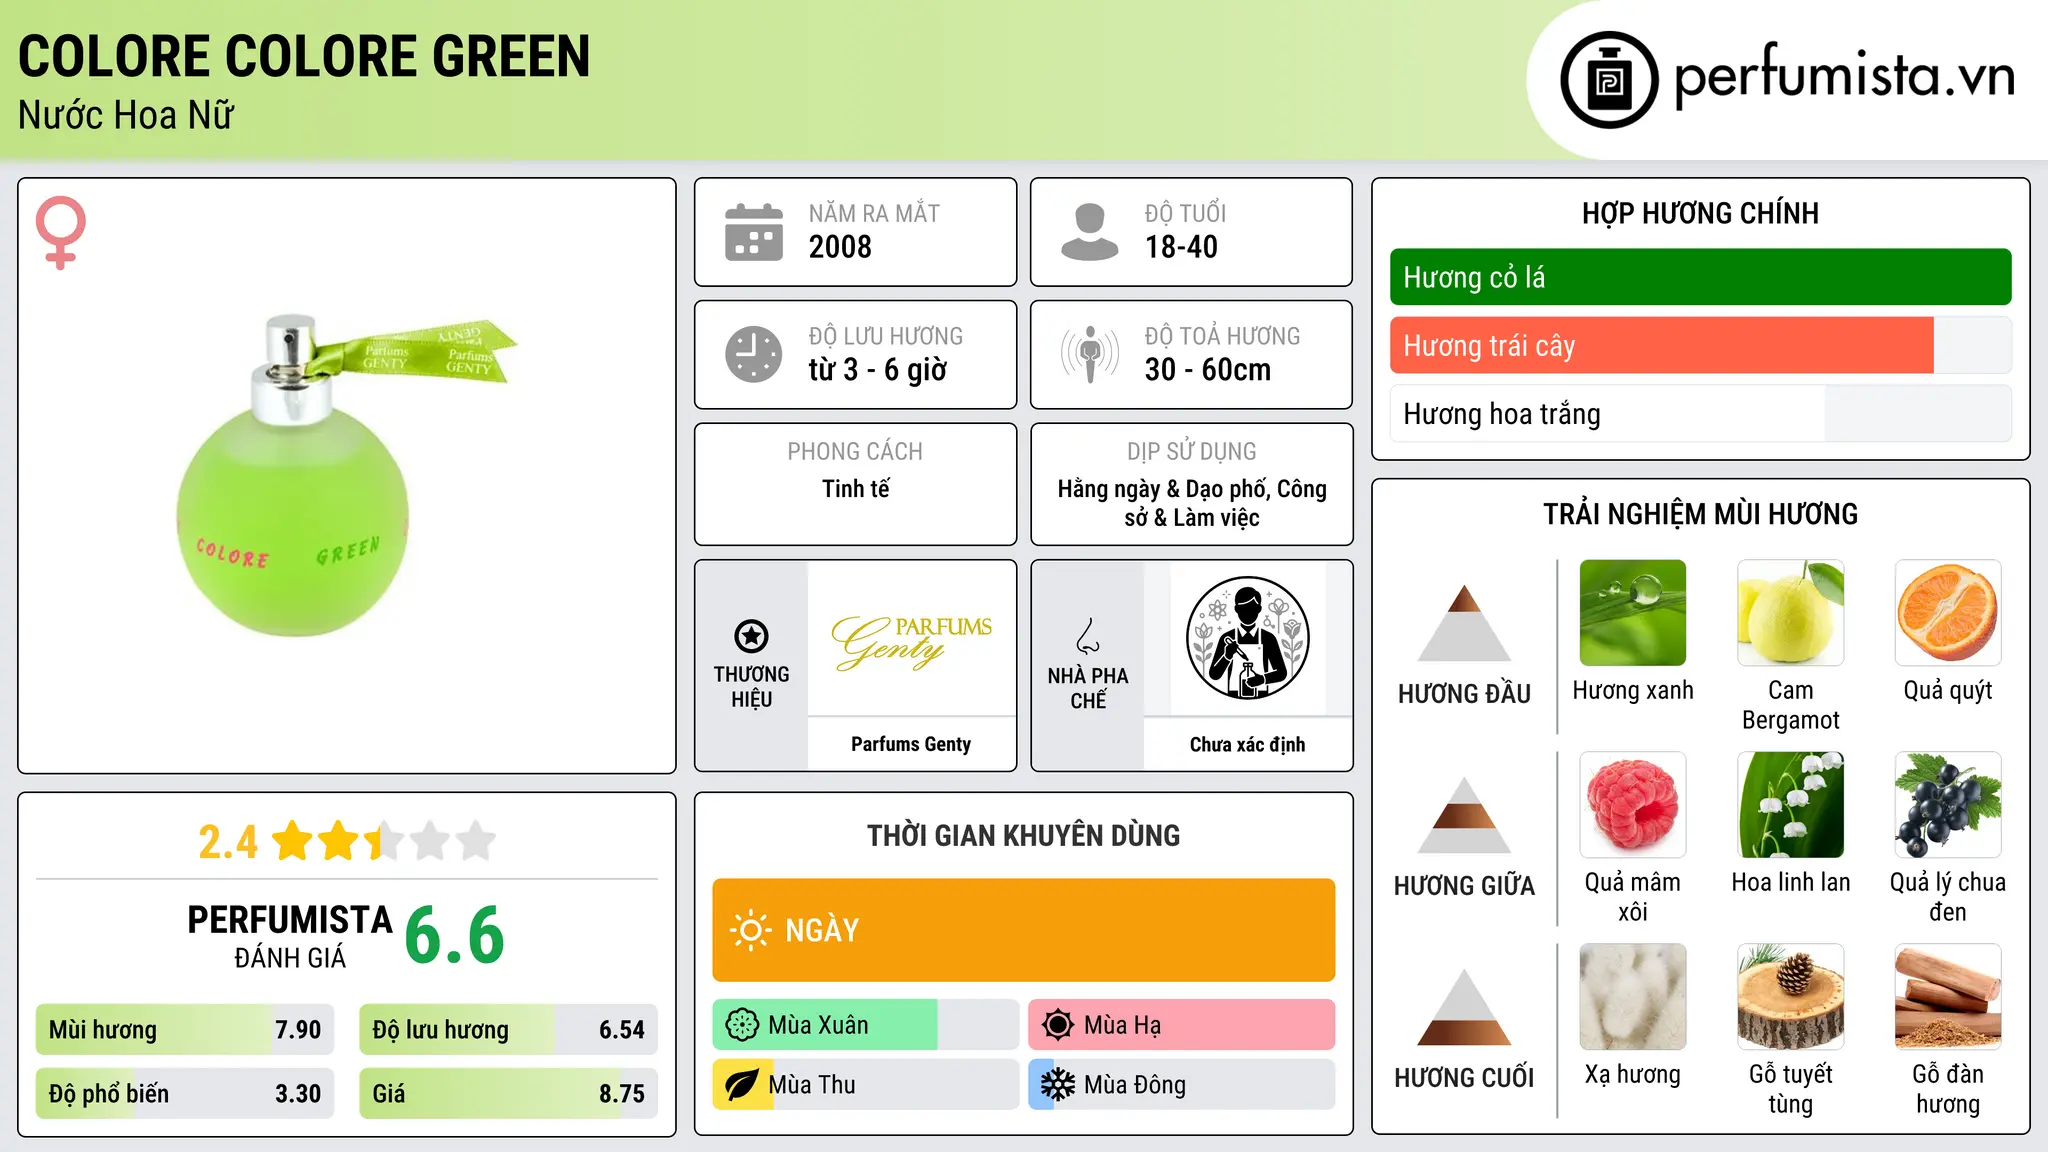This screenshot has width=2048, height=1152.
Task: Click the 2.4 user rating number
Action: 228,842
